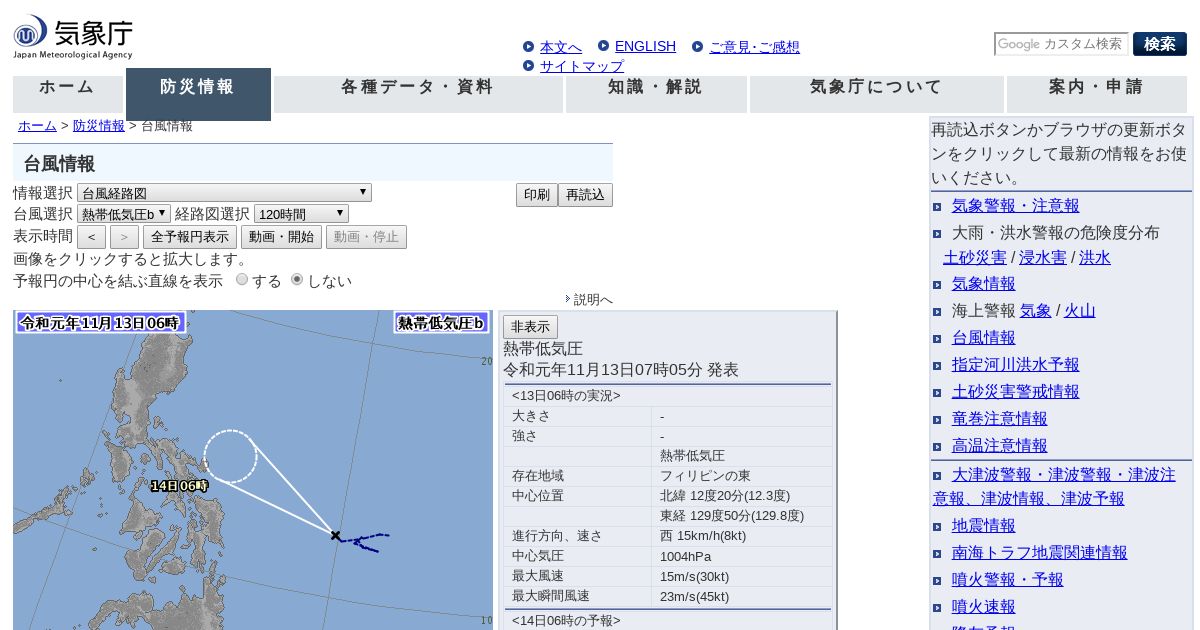Click the square bullet beside 噴火速報
1200x630 pixels.
point(937,607)
